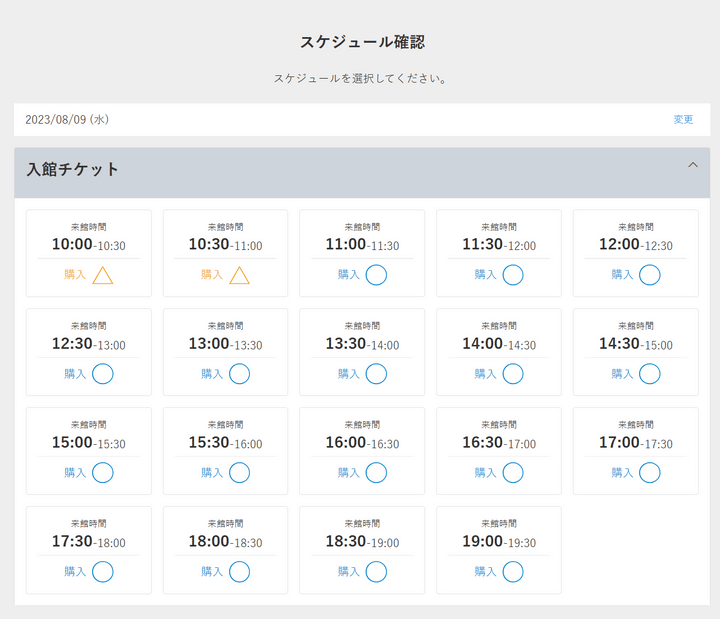Choose the 17:30-18:00 time slot card

click(x=89, y=542)
